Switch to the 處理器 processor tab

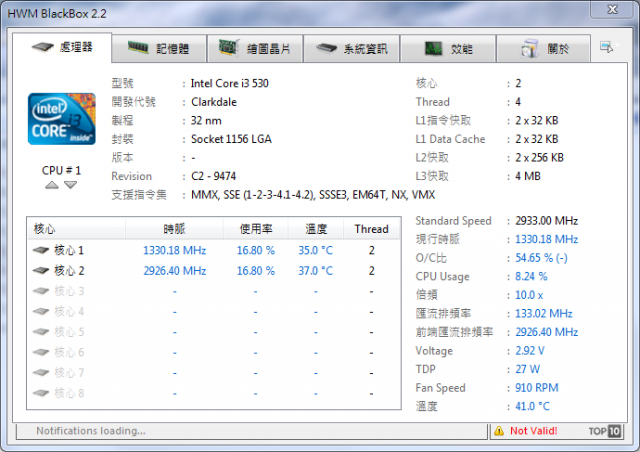click(x=62, y=48)
